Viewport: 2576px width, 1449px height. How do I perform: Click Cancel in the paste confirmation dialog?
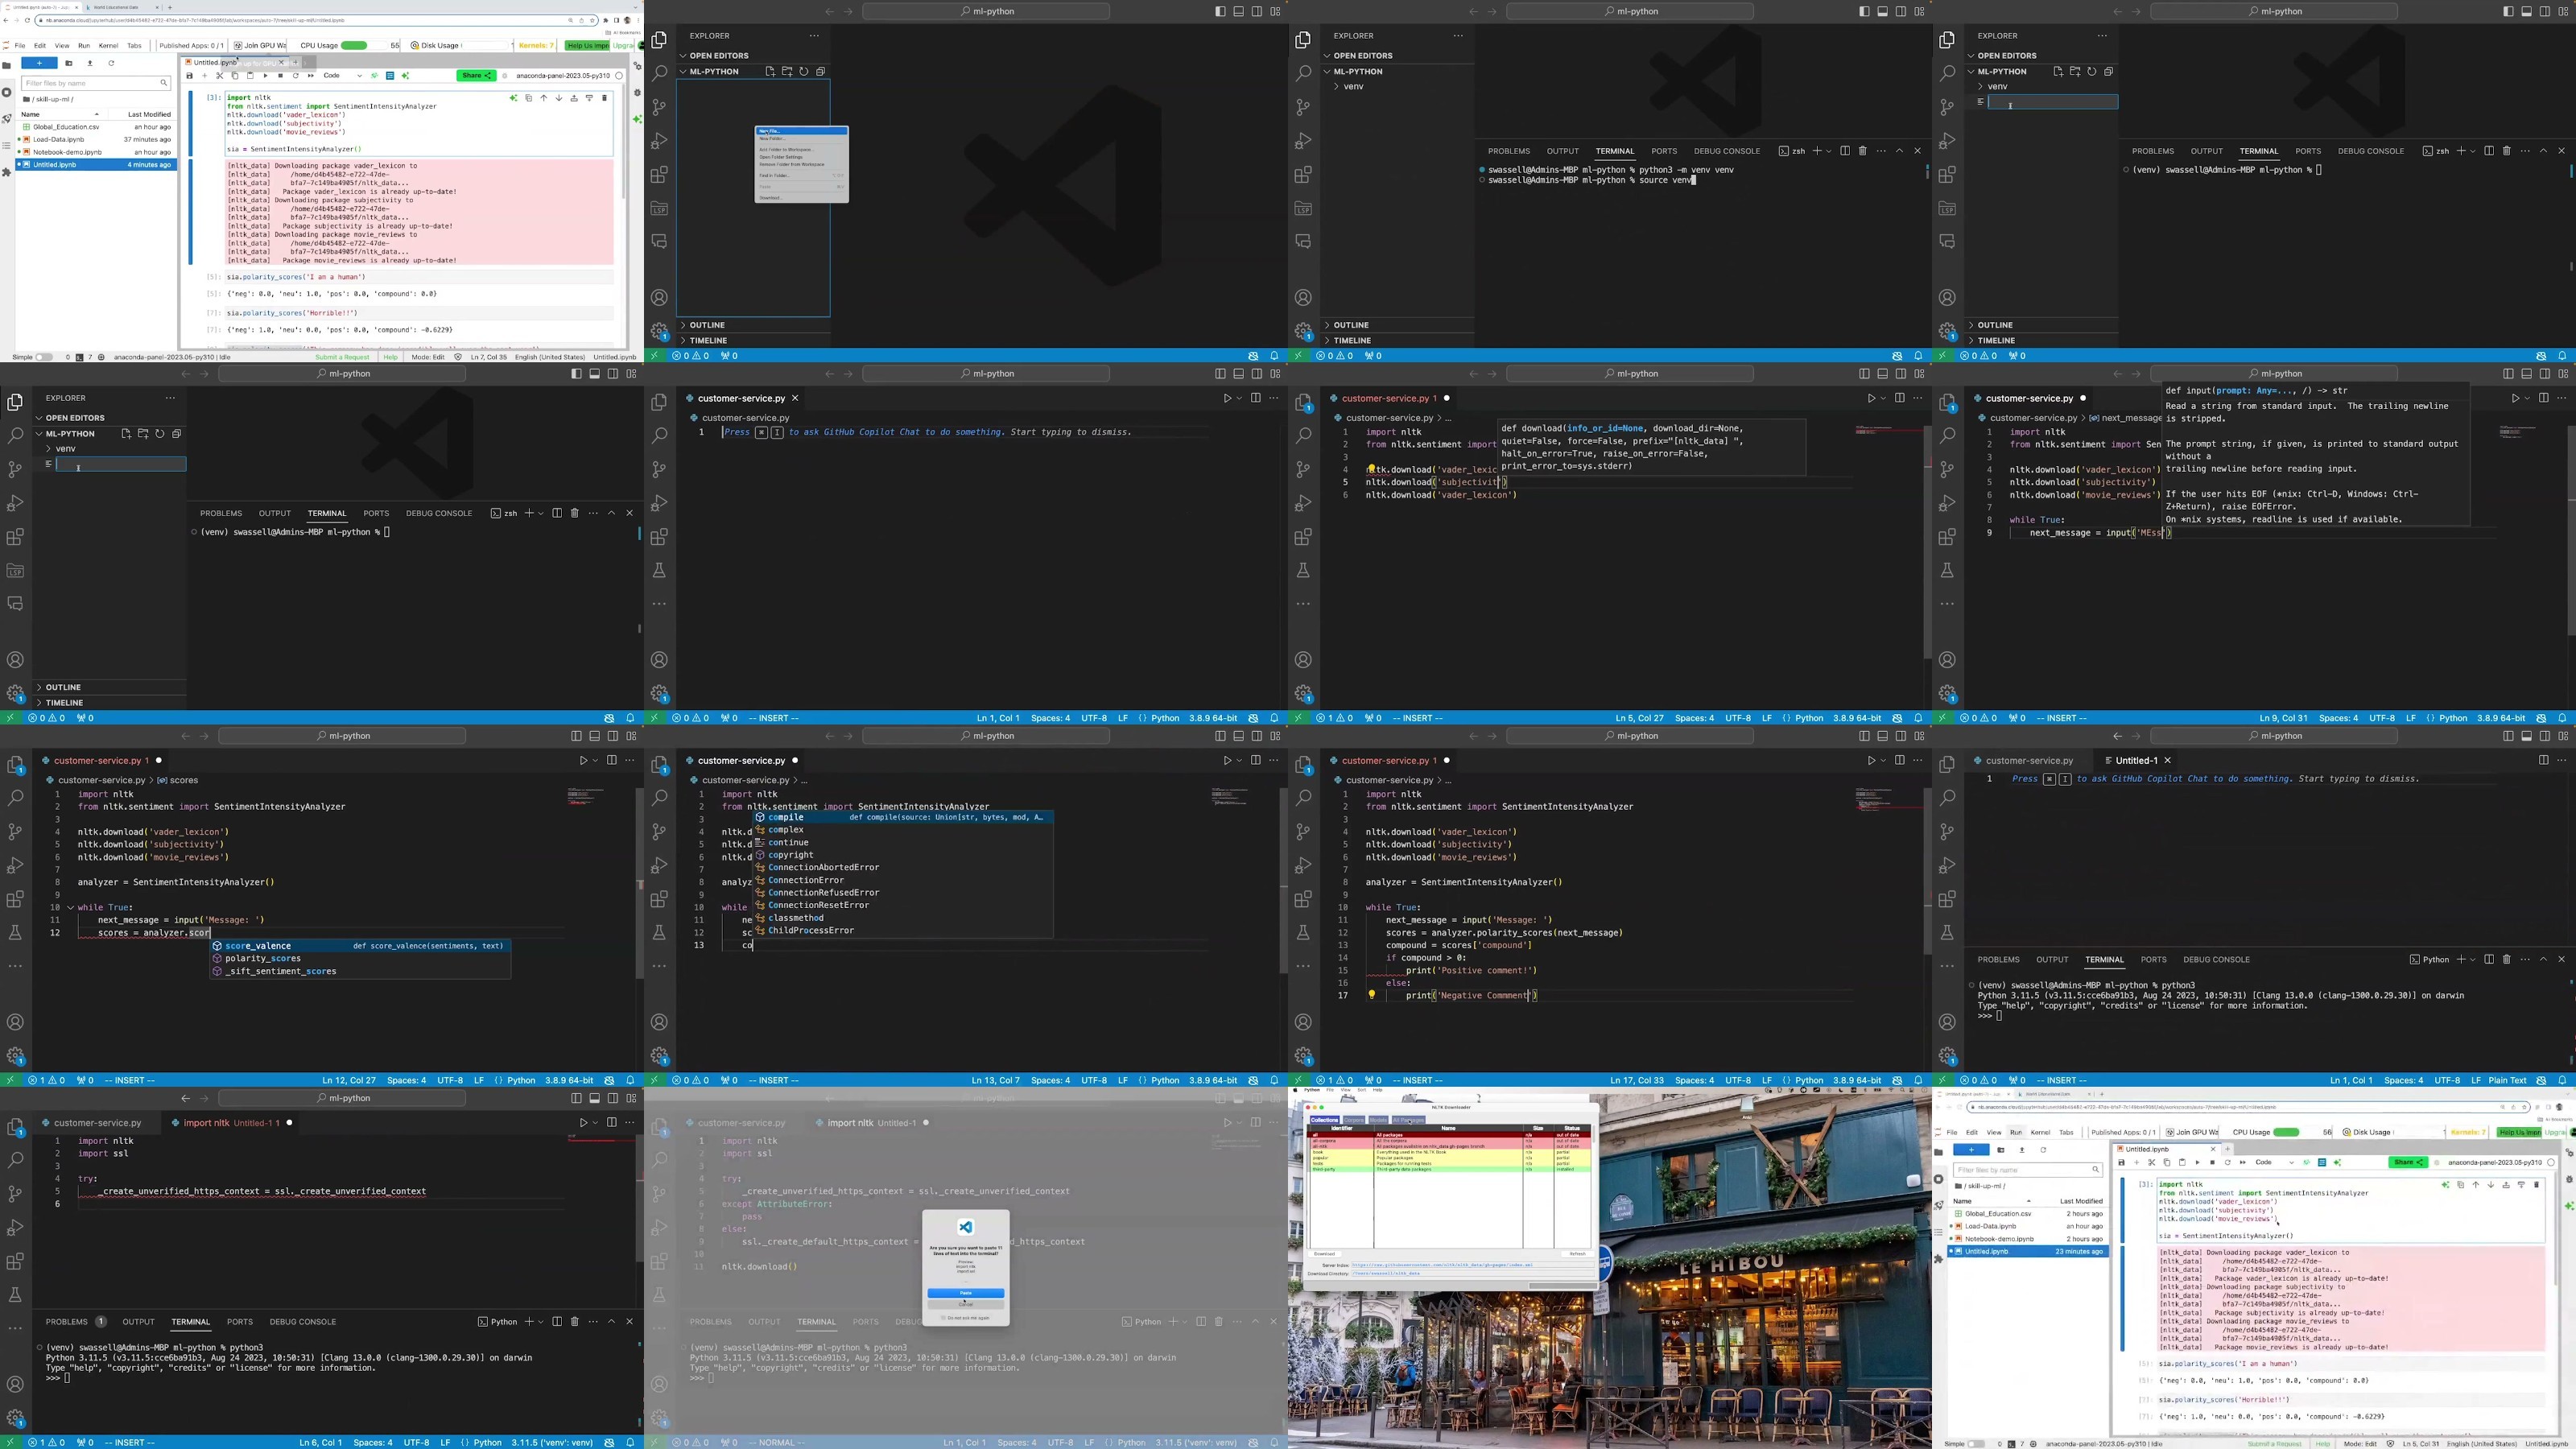[966, 1304]
